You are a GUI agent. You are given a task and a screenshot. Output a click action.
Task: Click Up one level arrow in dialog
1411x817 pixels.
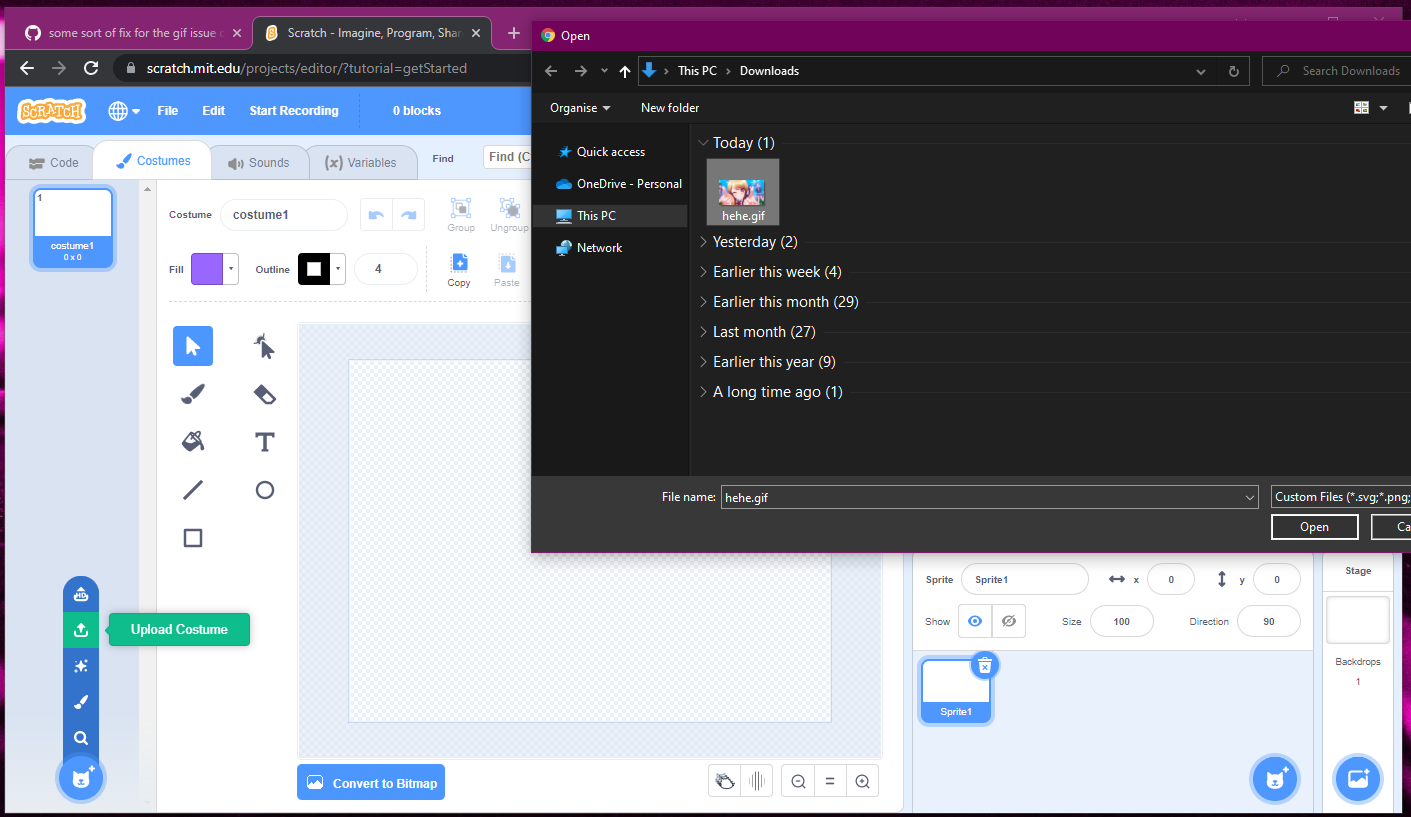pyautogui.click(x=625, y=71)
